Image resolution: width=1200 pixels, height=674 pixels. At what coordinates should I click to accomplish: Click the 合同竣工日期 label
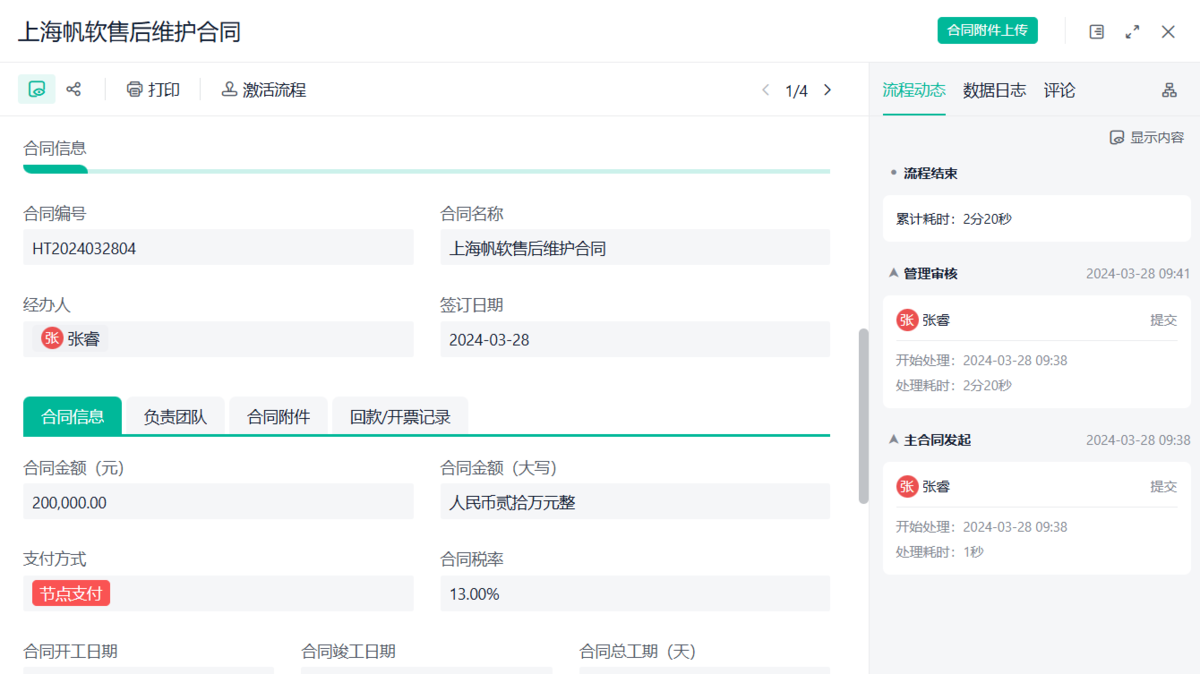click(x=348, y=651)
